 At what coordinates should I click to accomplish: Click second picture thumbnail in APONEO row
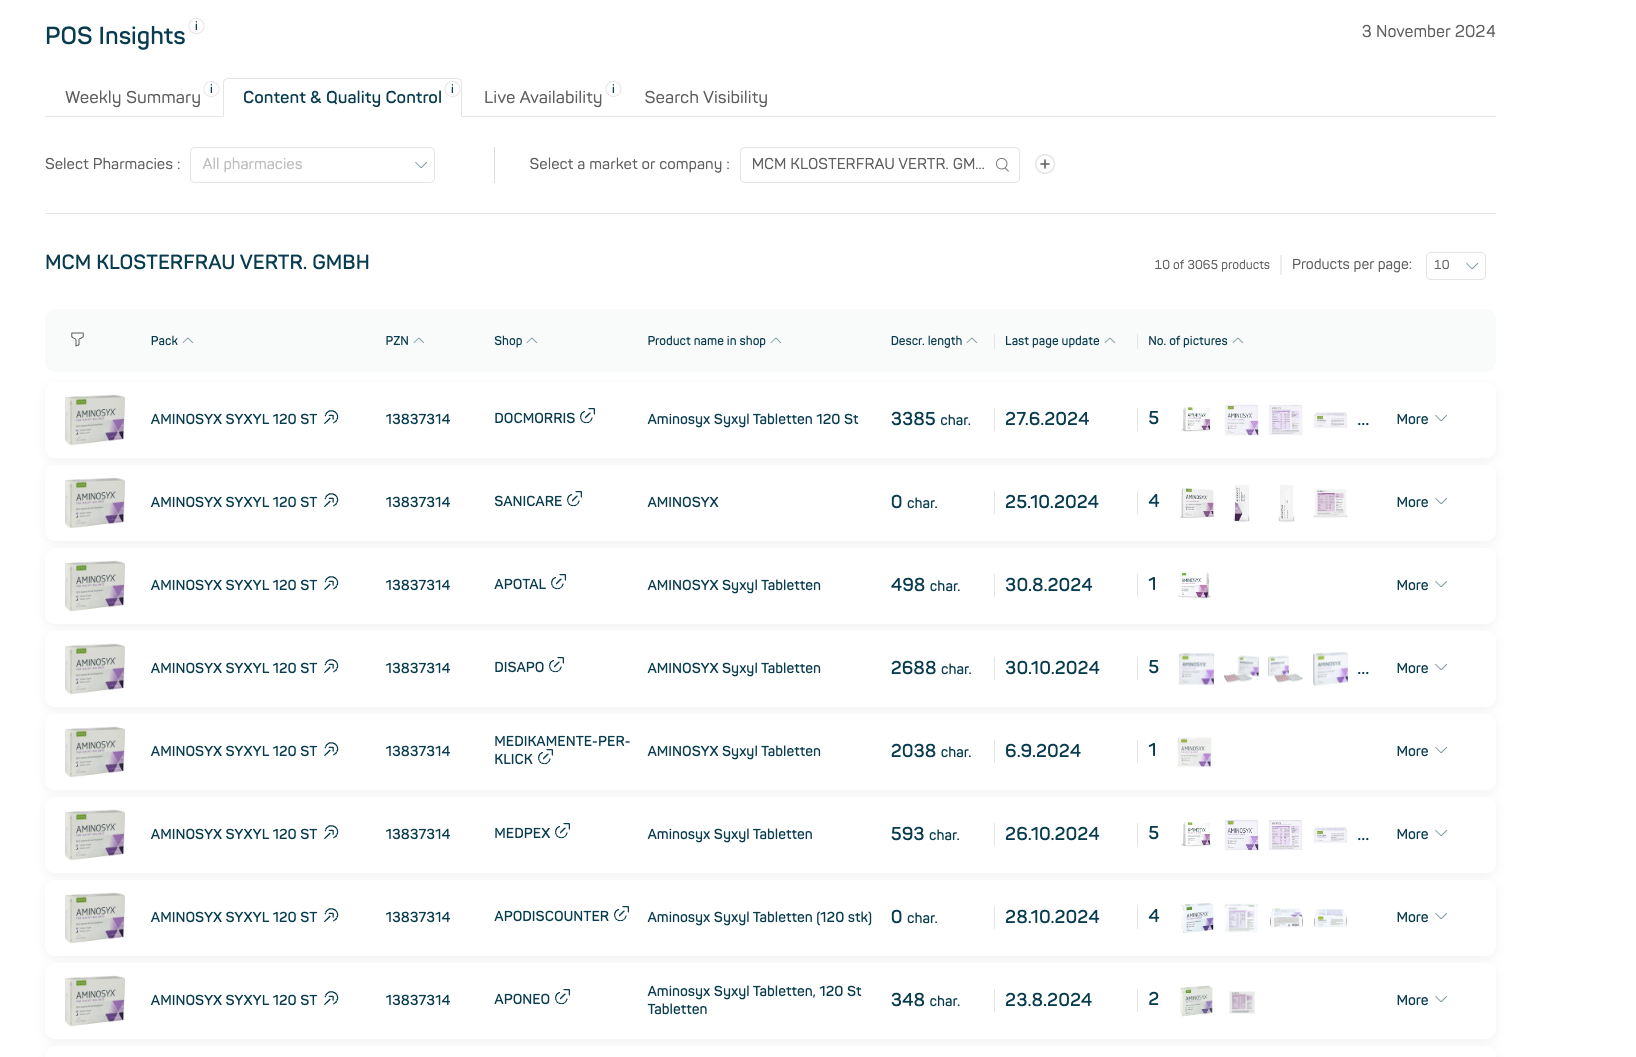point(1242,1001)
